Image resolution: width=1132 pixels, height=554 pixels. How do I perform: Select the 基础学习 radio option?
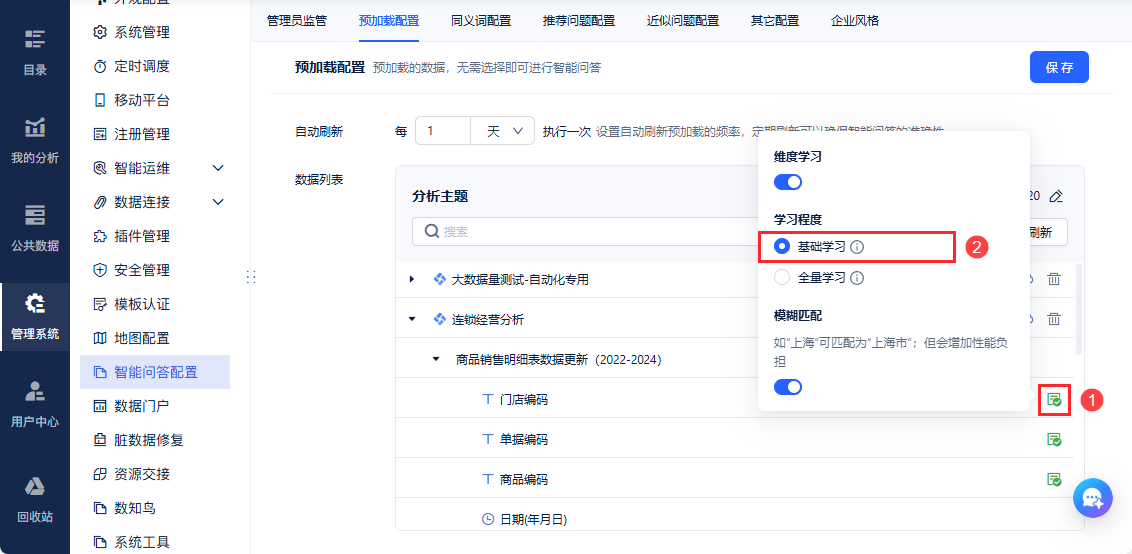pos(782,246)
